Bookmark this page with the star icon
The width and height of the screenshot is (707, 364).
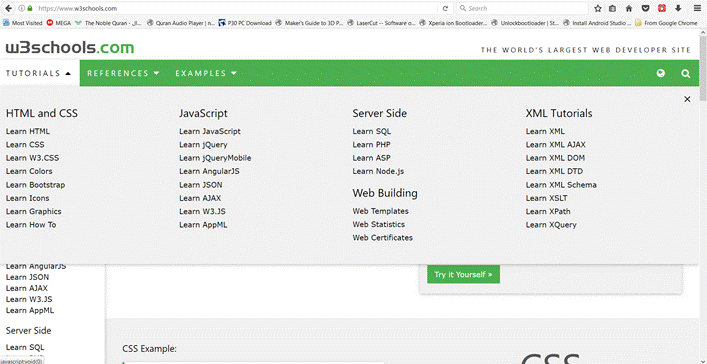[x=598, y=8]
